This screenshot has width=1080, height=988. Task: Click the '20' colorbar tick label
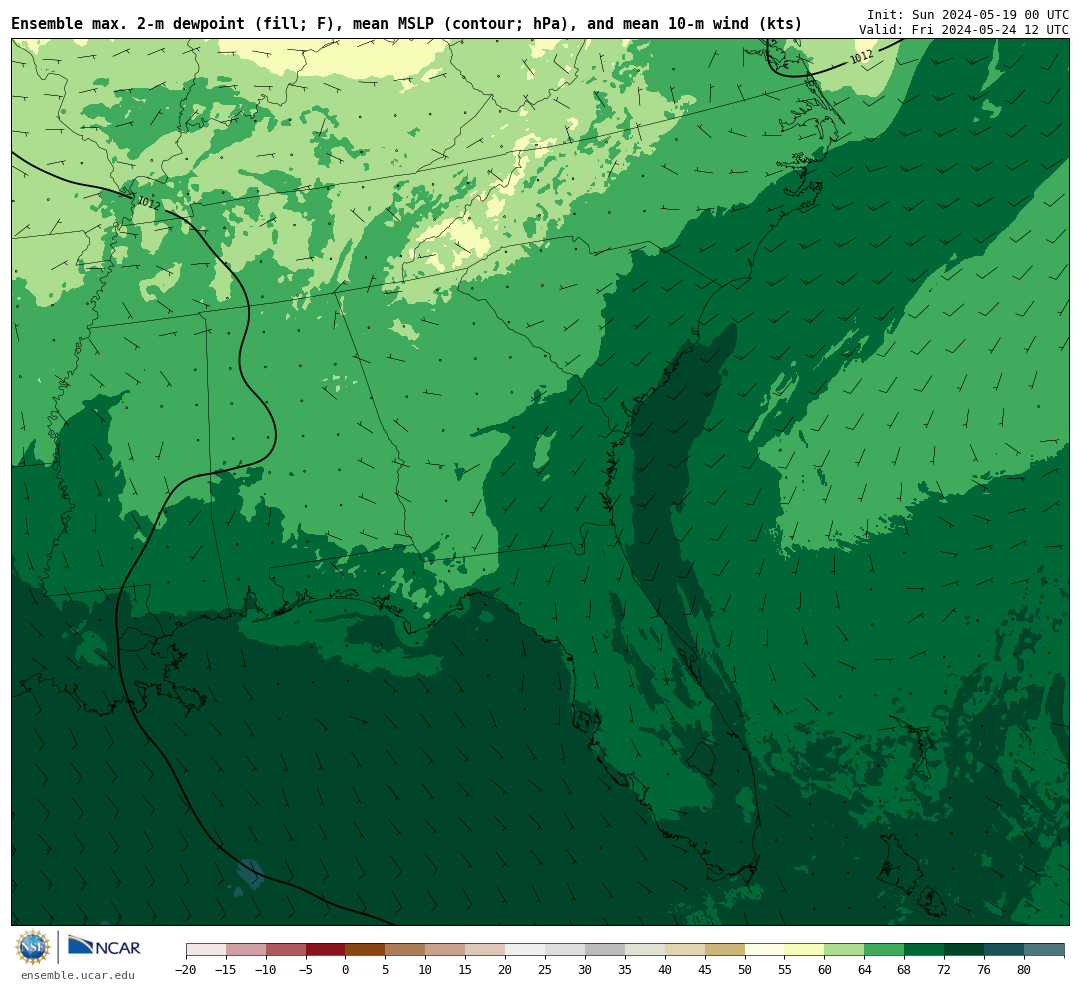point(505,969)
